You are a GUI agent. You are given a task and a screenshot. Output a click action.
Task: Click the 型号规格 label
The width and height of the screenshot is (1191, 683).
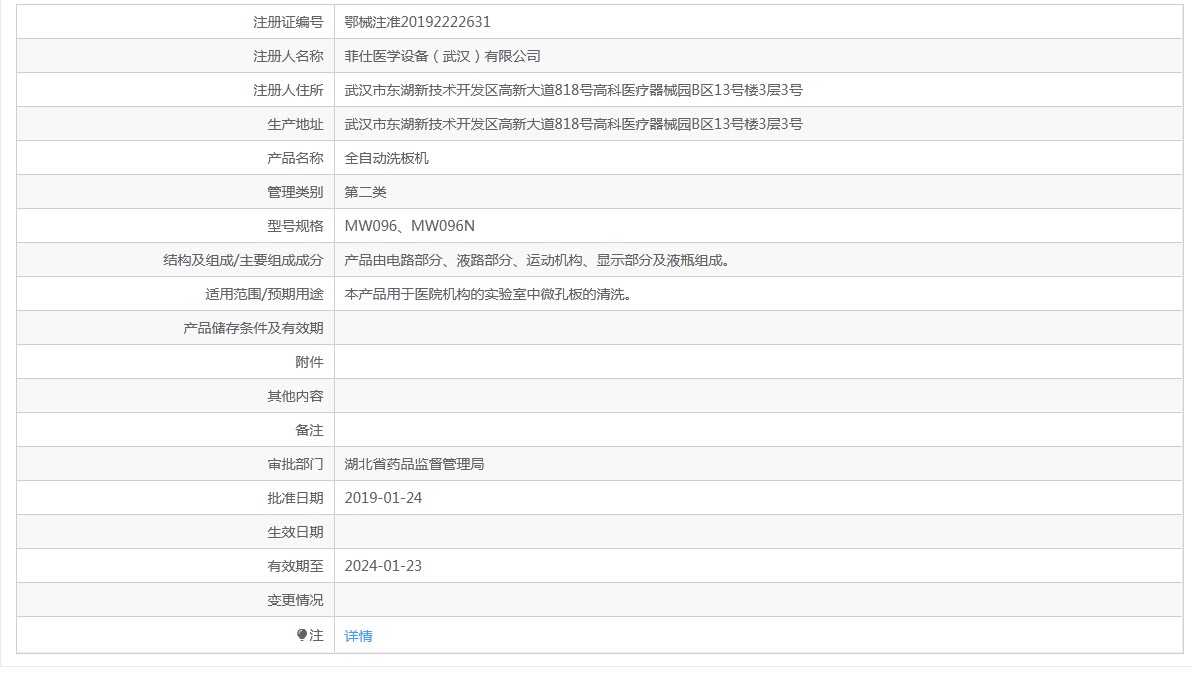pyautogui.click(x=295, y=226)
